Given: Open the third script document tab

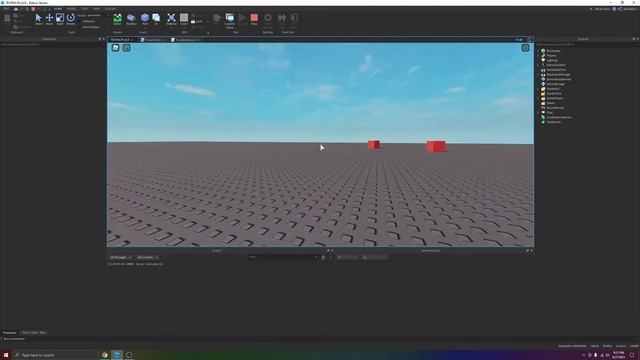Looking at the screenshot, I should [x=186, y=40].
